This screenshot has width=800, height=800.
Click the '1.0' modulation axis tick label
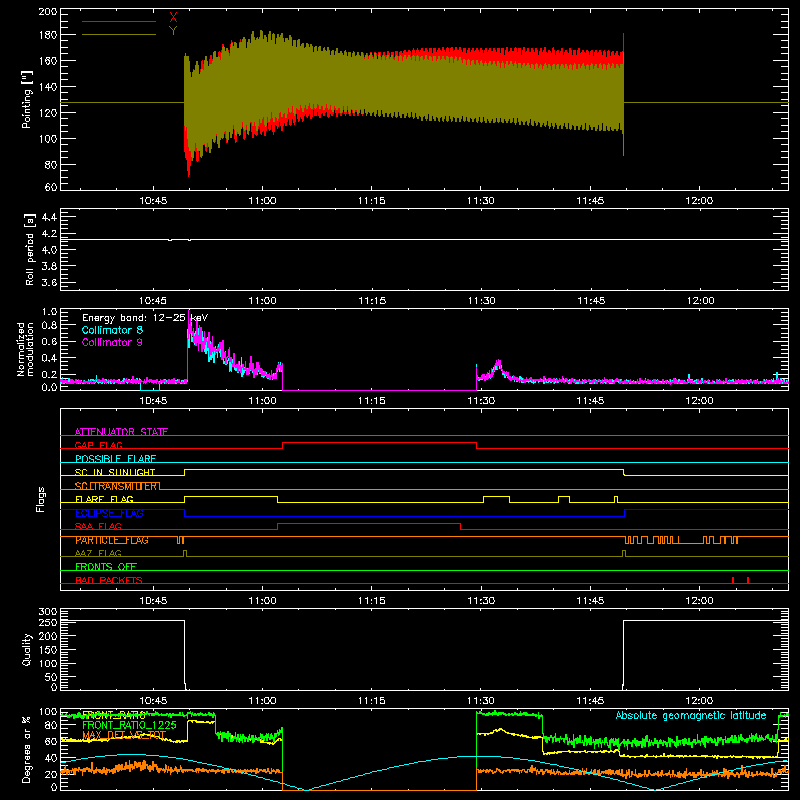[49, 312]
